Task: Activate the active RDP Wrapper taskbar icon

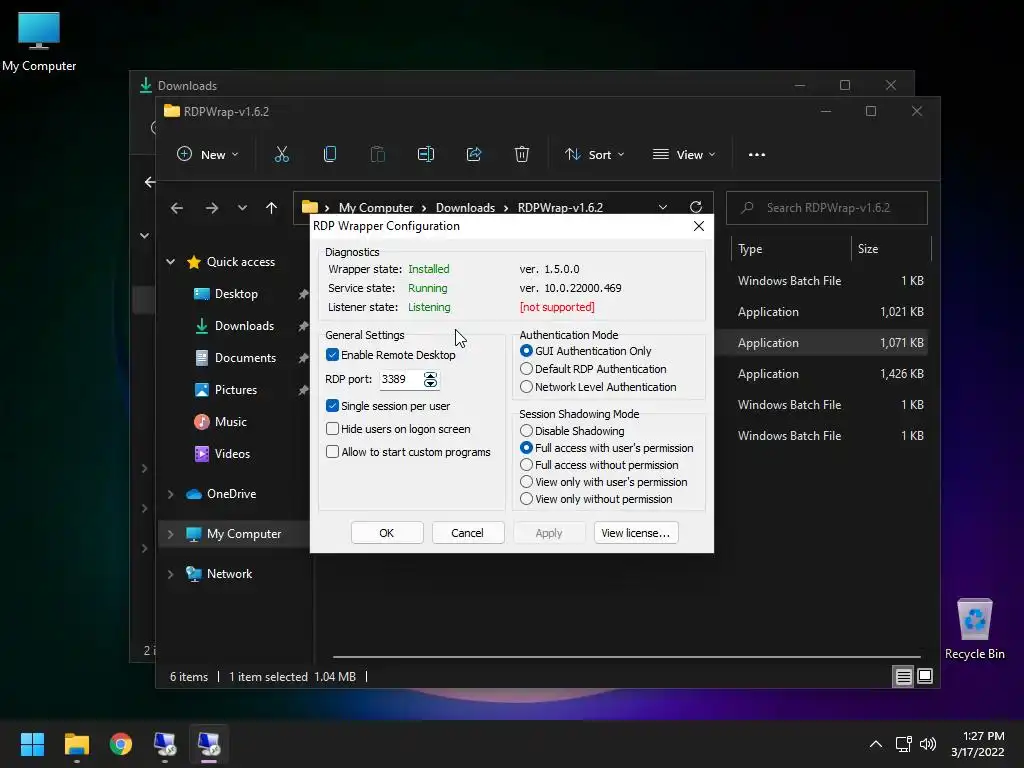Action: 209,744
